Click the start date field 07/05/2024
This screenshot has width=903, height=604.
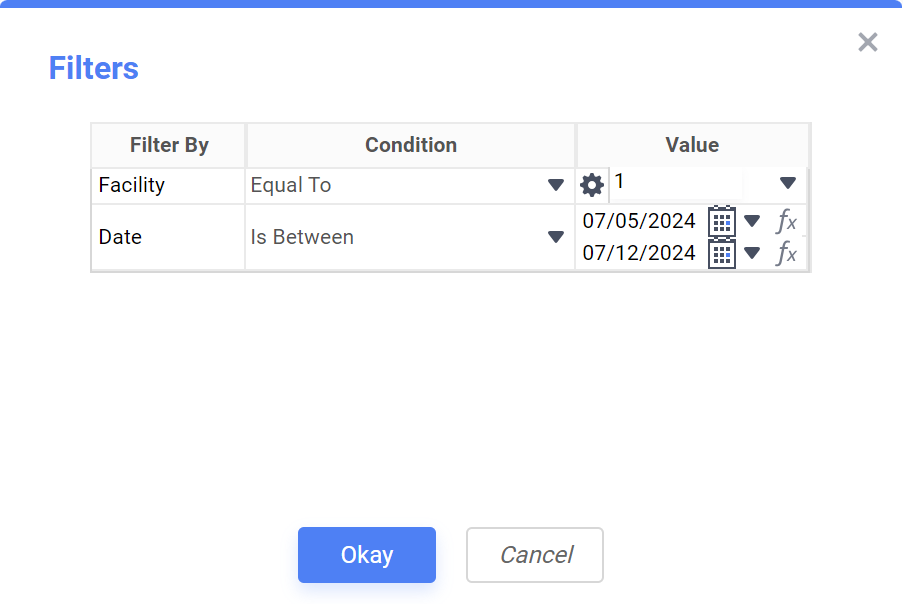point(639,221)
